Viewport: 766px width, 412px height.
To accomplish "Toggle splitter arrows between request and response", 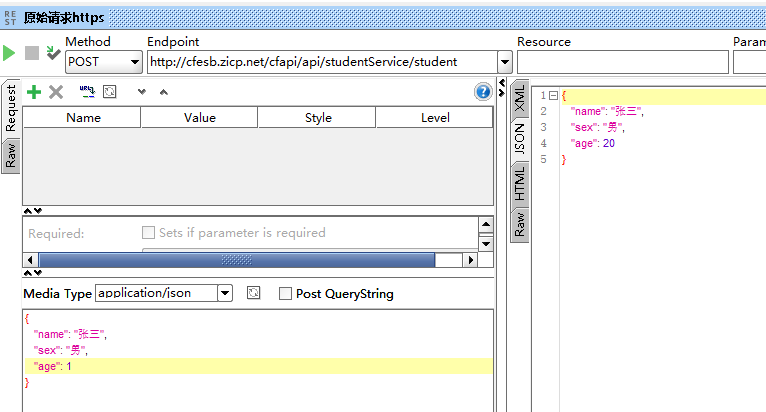I will pos(502,88).
